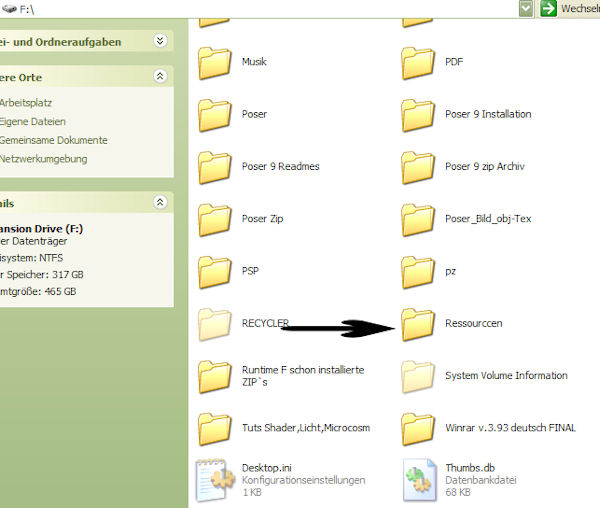
Task: Open the Netzwerkumgebung link
Action: 43,159
